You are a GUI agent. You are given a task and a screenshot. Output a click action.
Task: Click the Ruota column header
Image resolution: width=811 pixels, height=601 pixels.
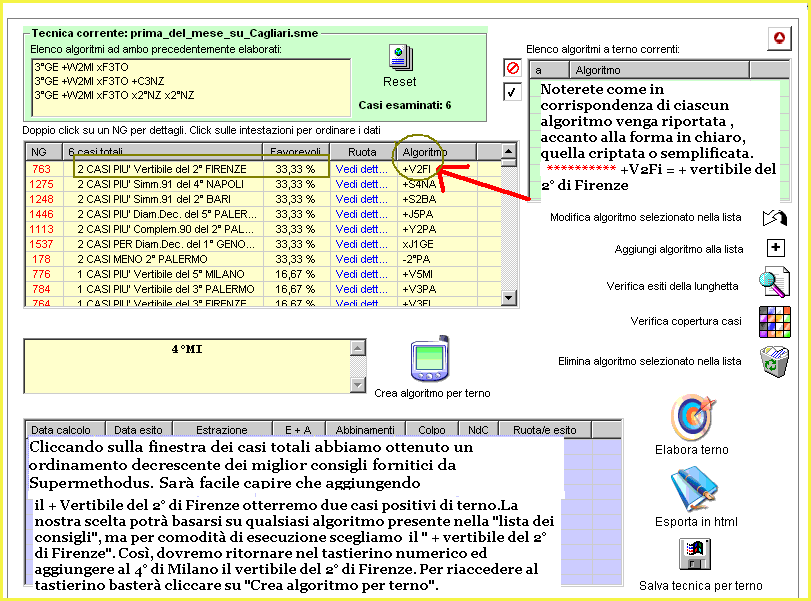point(362,152)
